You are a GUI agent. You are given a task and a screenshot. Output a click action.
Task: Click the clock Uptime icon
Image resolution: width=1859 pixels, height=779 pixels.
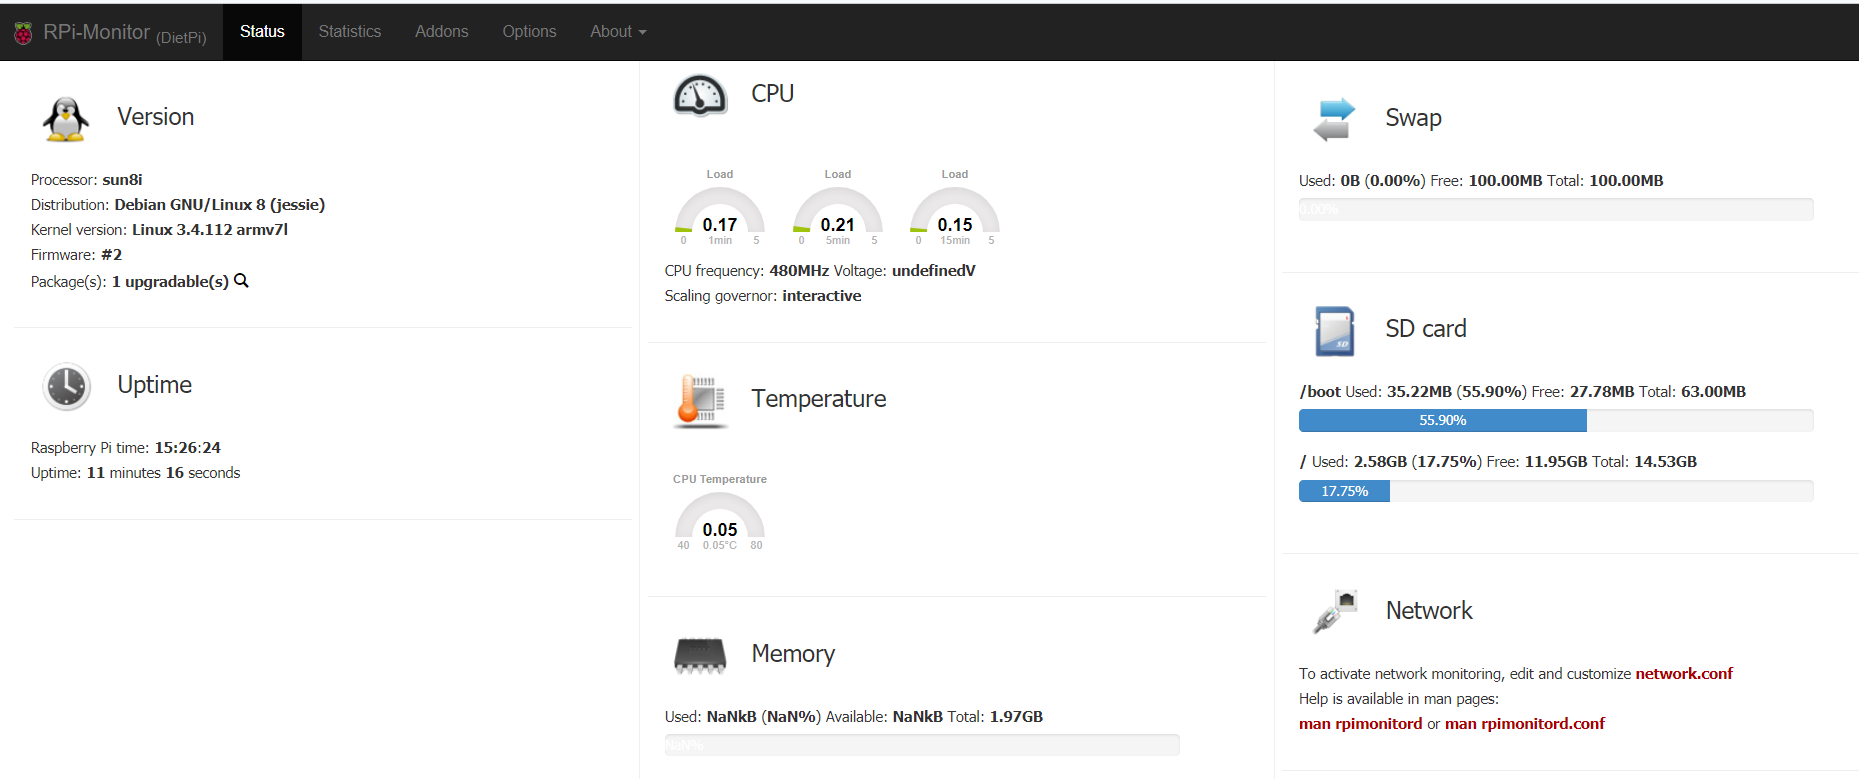(x=67, y=386)
